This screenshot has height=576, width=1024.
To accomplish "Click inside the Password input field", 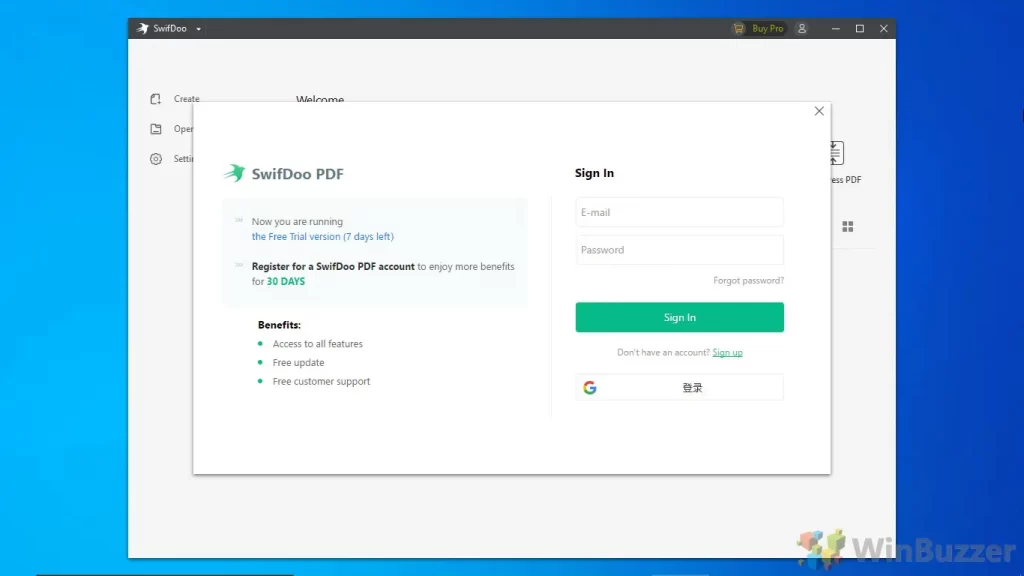I will pyautogui.click(x=679, y=250).
